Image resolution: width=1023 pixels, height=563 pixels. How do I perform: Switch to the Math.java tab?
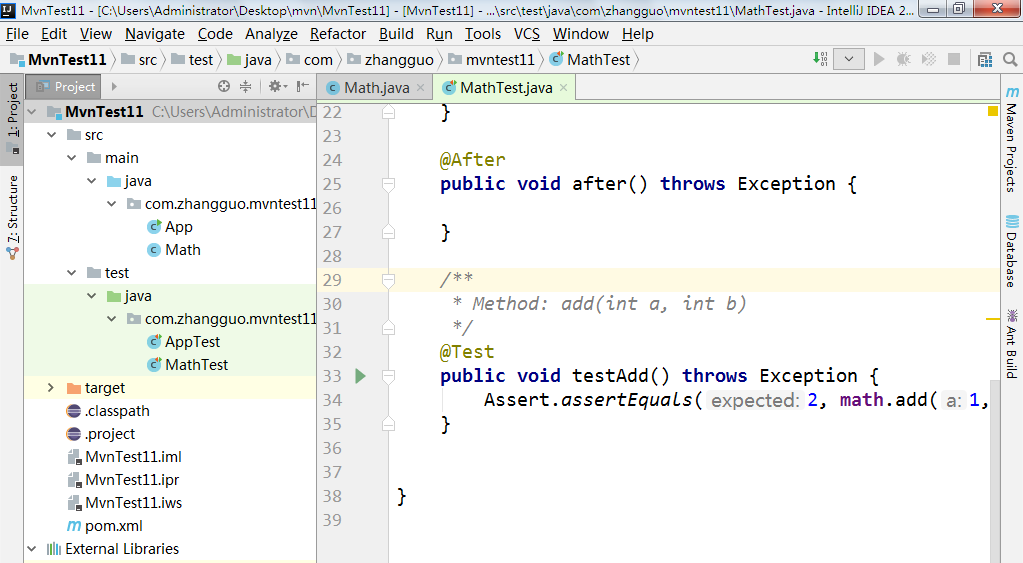point(376,87)
